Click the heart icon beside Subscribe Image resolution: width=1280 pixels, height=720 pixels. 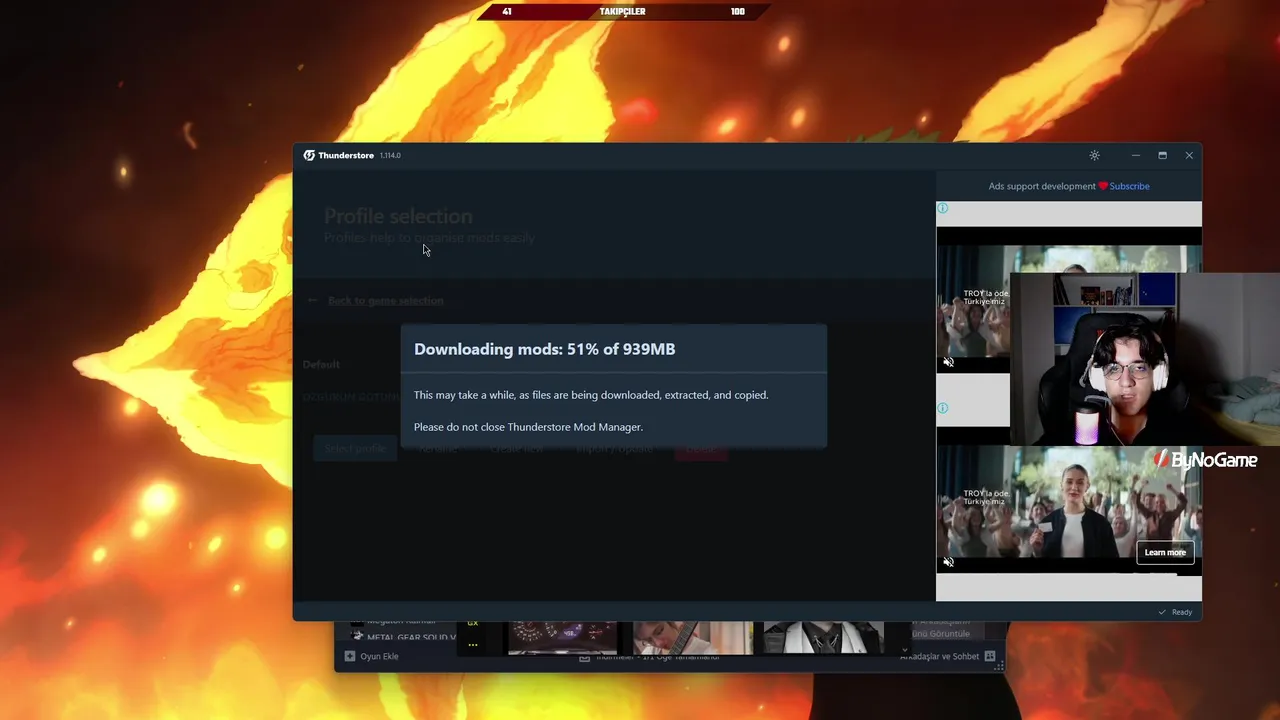pyautogui.click(x=1103, y=186)
